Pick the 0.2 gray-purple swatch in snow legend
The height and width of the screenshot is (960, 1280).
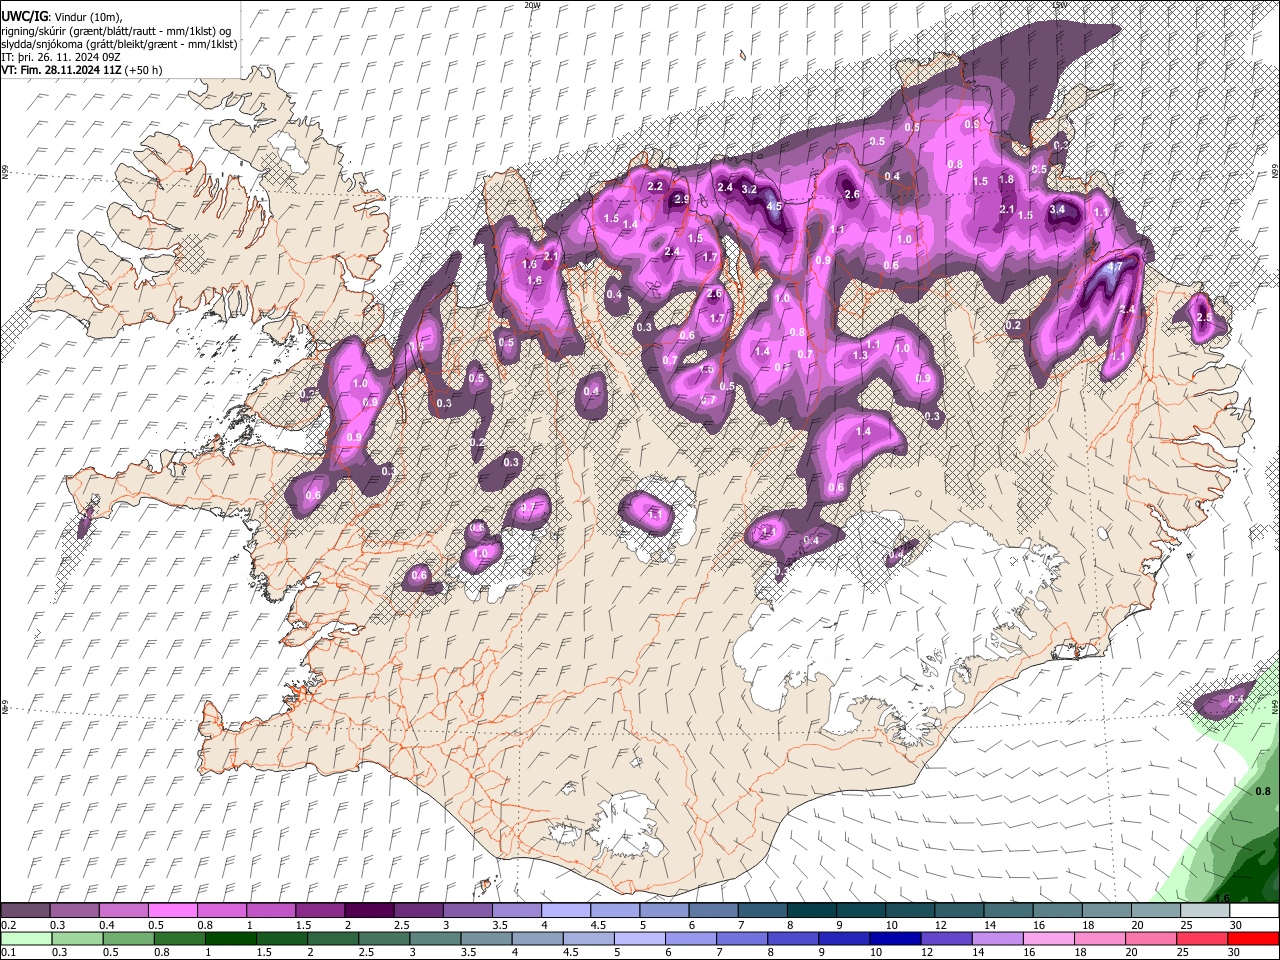tap(25, 911)
